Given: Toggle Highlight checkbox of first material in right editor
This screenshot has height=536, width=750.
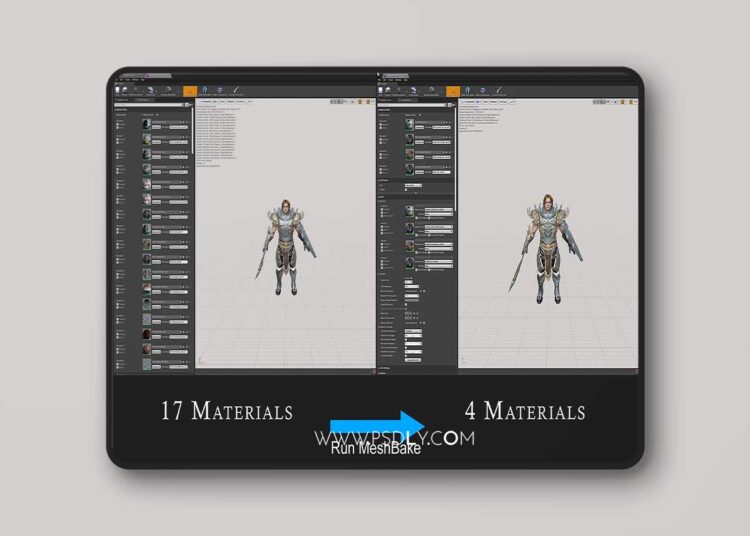Looking at the screenshot, I should (382, 122).
